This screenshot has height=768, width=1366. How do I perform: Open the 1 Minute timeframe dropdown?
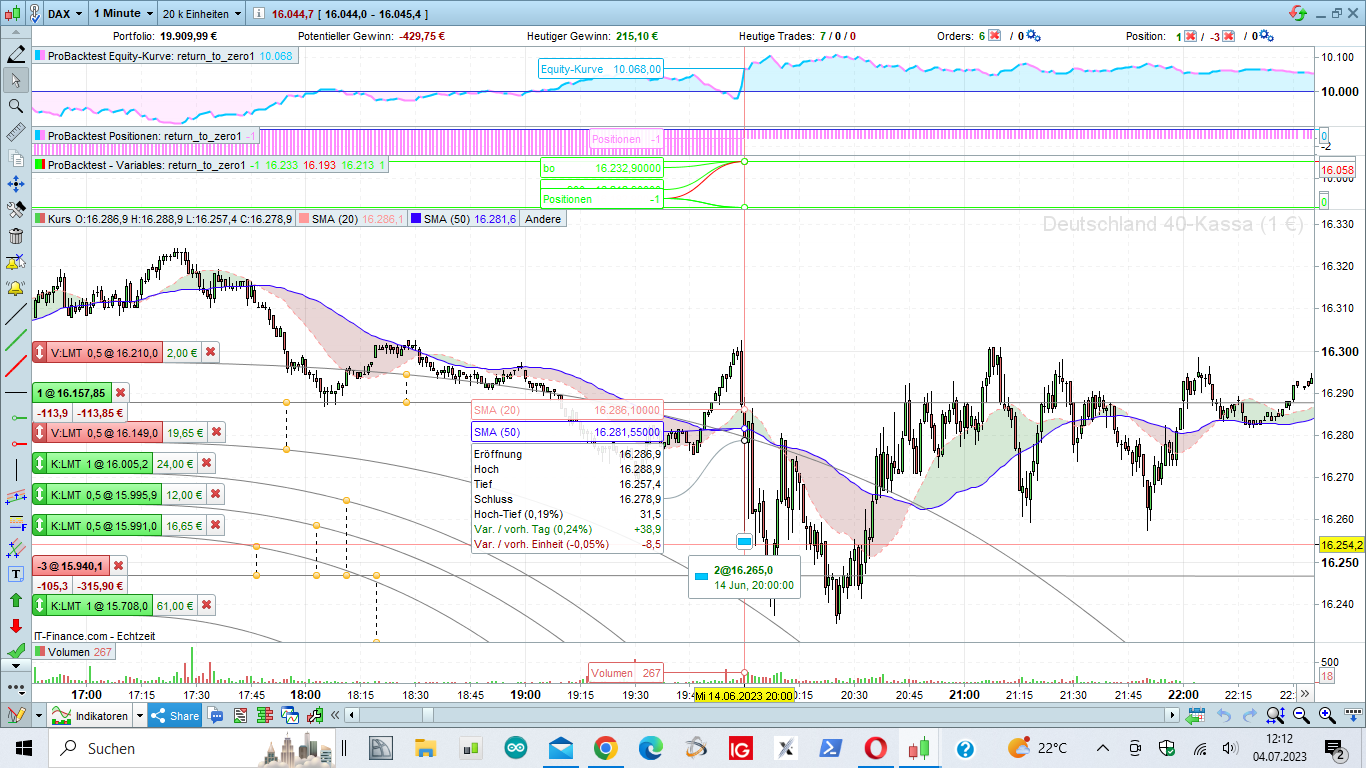point(123,14)
